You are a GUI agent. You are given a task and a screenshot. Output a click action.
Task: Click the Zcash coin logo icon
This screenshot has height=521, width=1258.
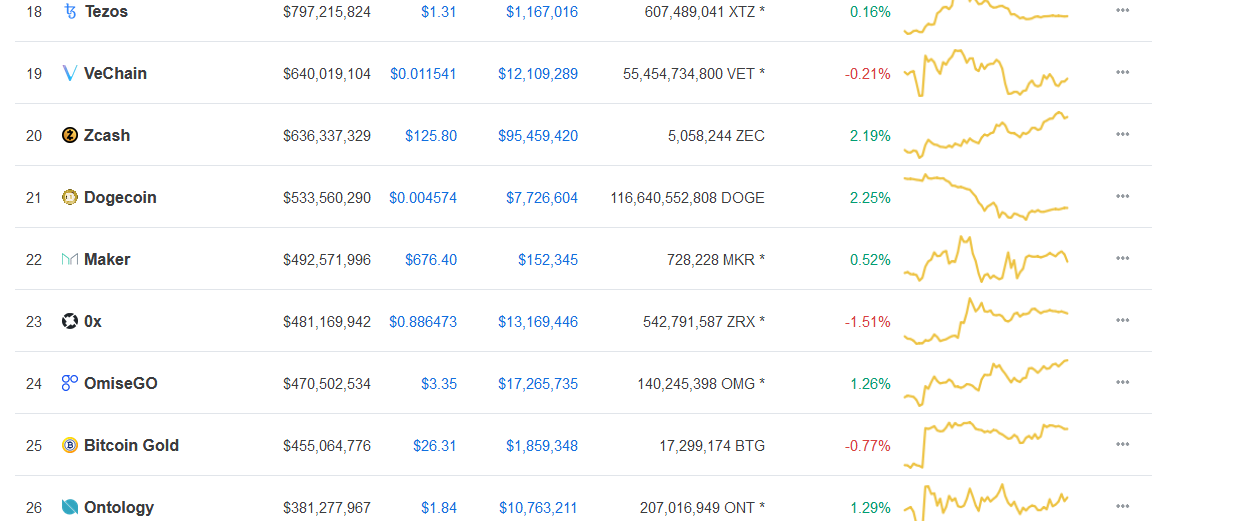click(70, 135)
